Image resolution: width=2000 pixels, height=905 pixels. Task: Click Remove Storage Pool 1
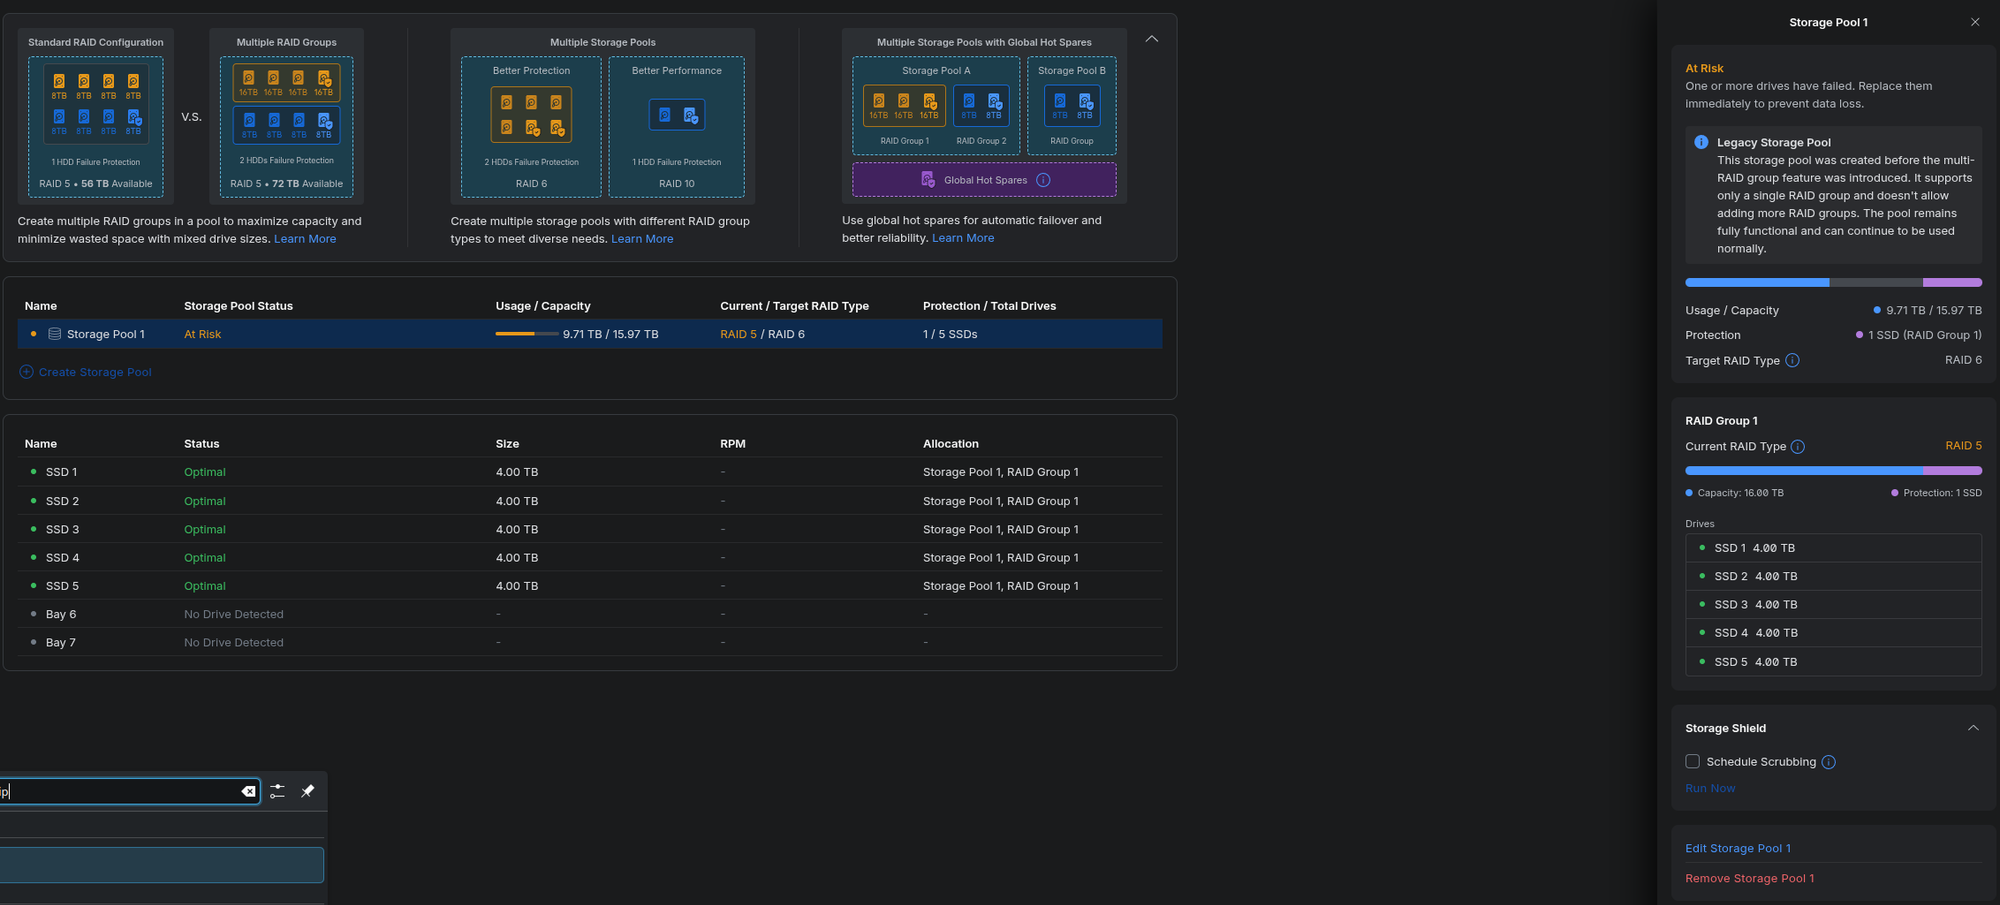point(1750,878)
